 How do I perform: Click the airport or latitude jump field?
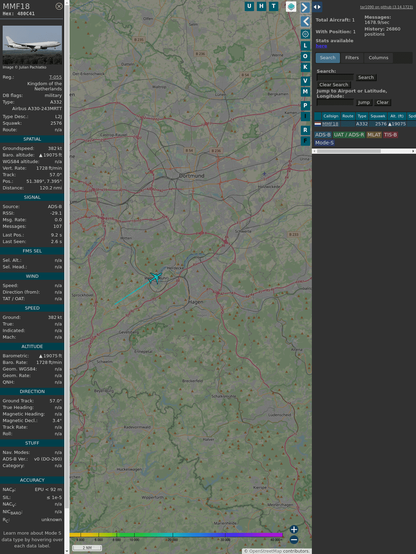click(x=335, y=102)
